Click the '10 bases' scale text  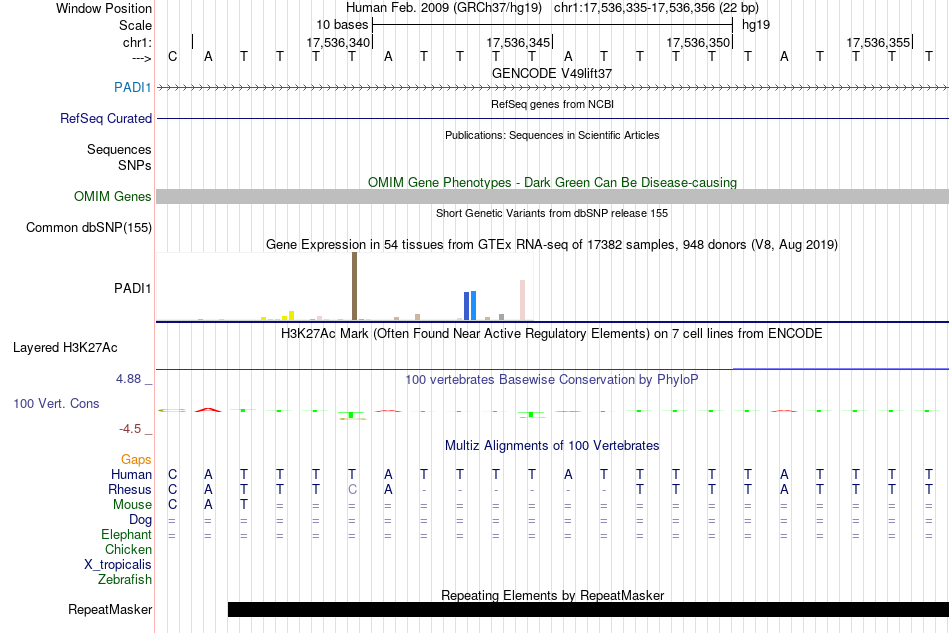tap(342, 25)
